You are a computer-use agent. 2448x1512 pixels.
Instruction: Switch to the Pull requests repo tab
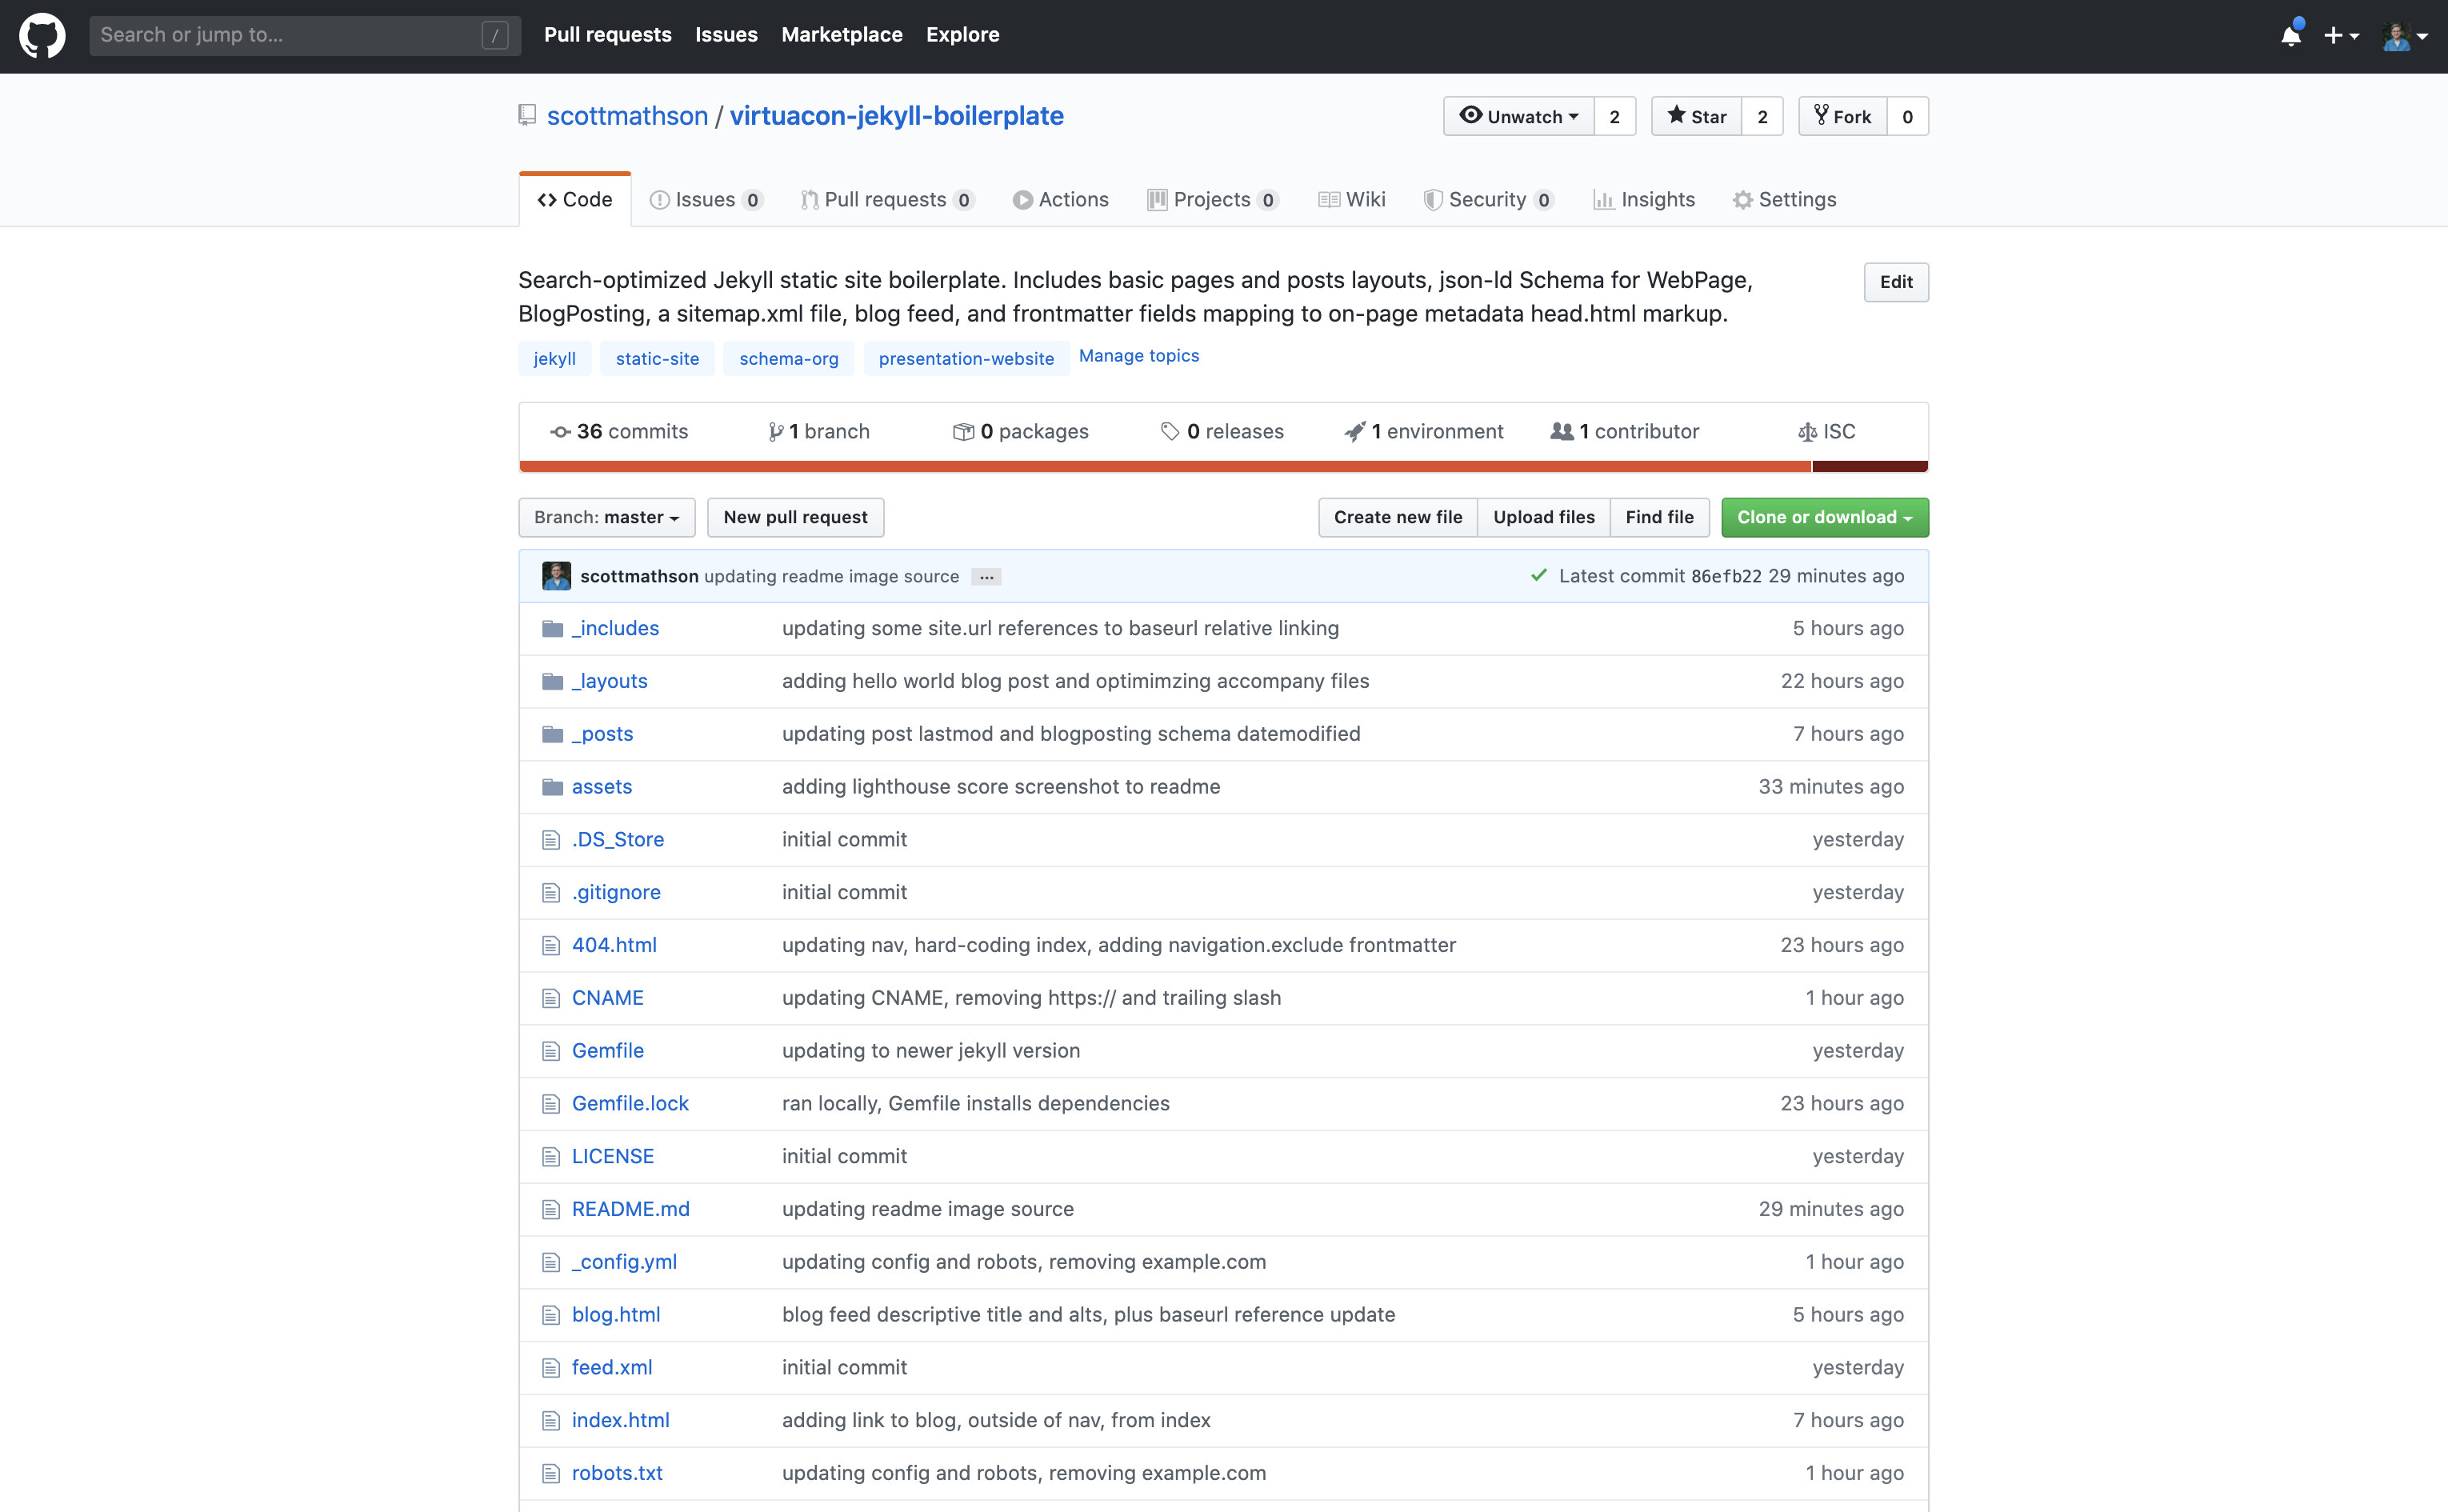click(x=887, y=199)
